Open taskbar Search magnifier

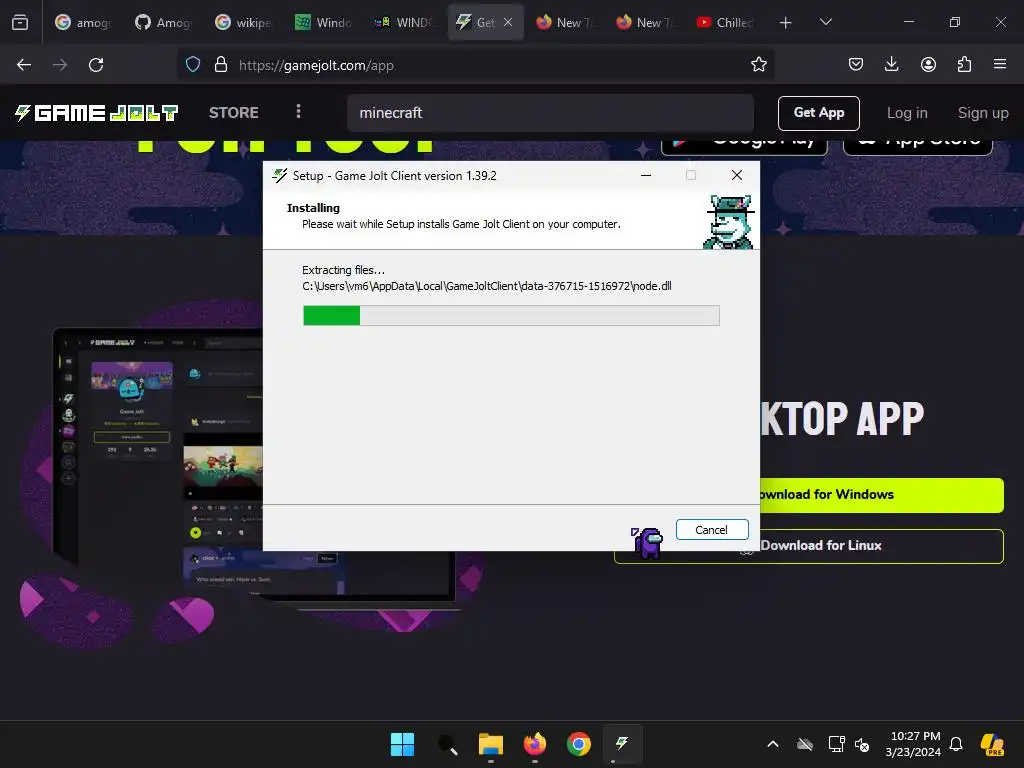447,744
